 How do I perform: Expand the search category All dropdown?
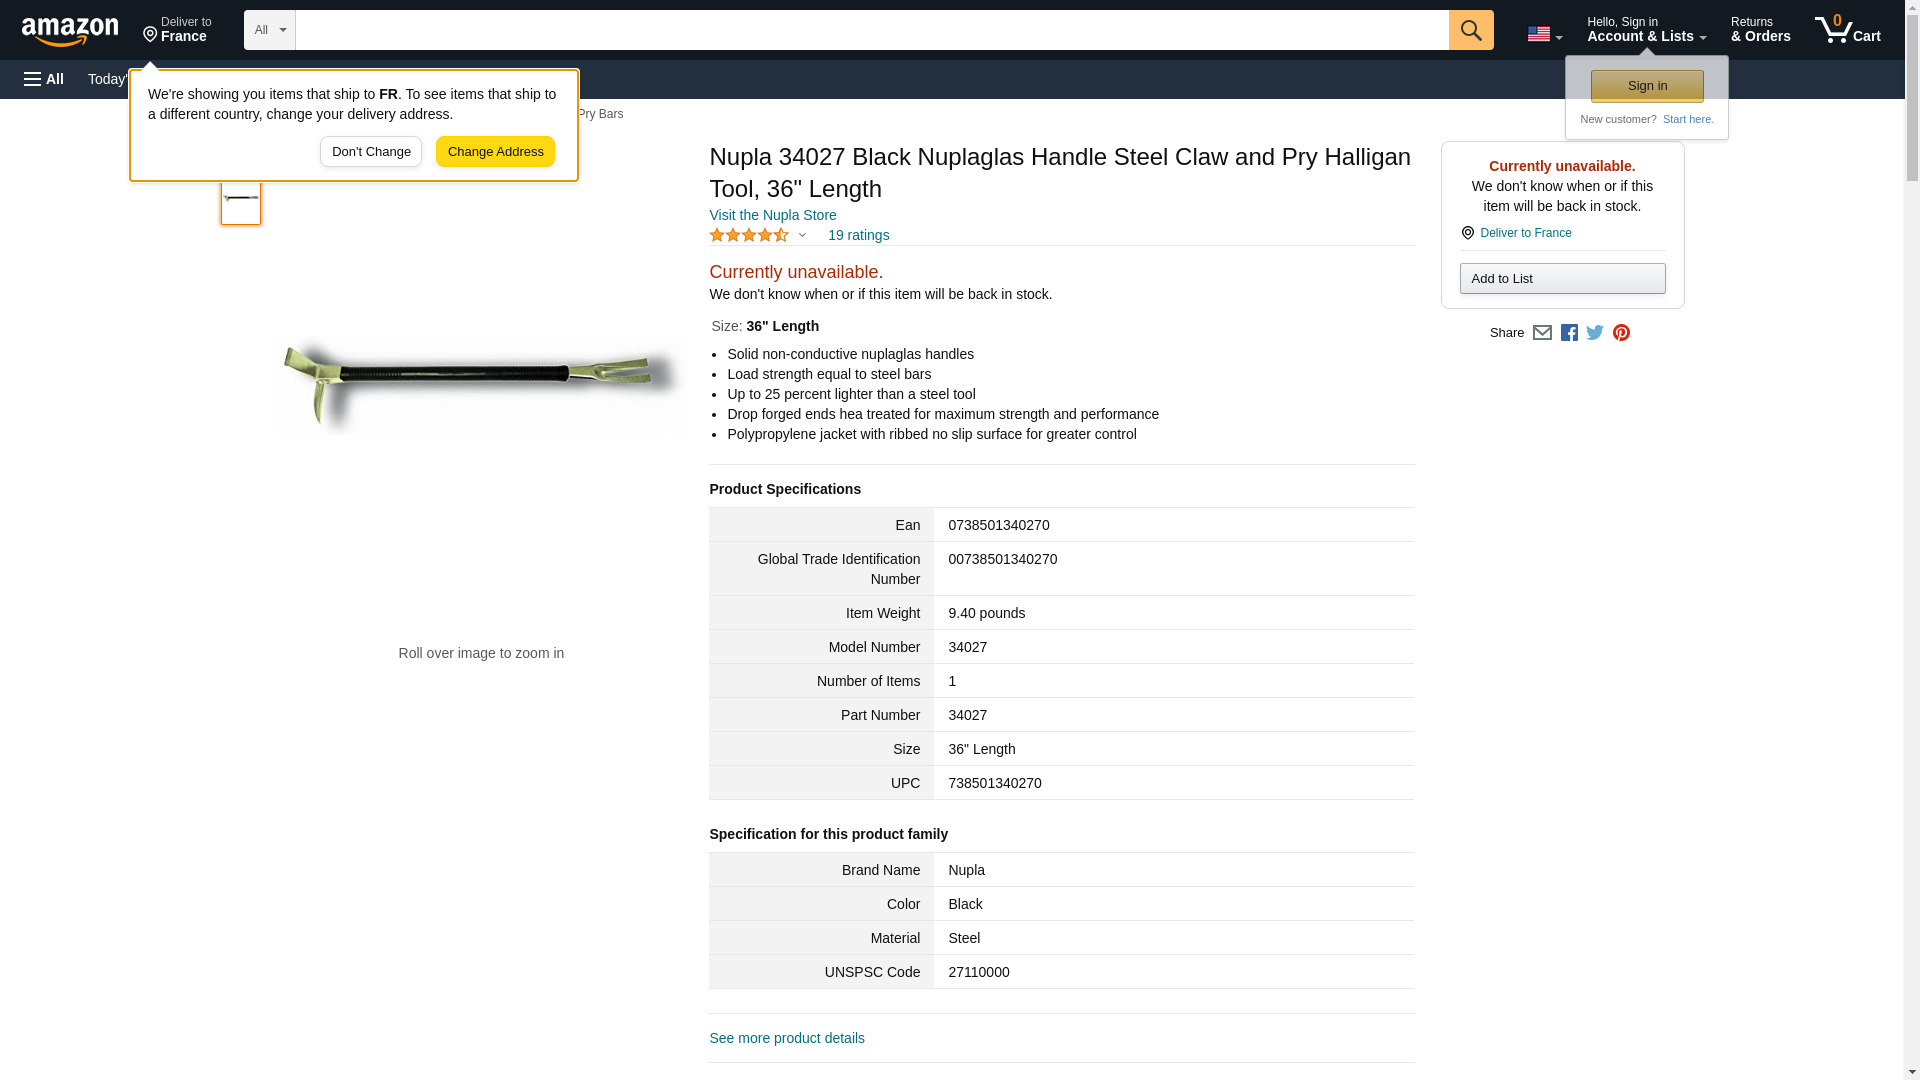269,30
